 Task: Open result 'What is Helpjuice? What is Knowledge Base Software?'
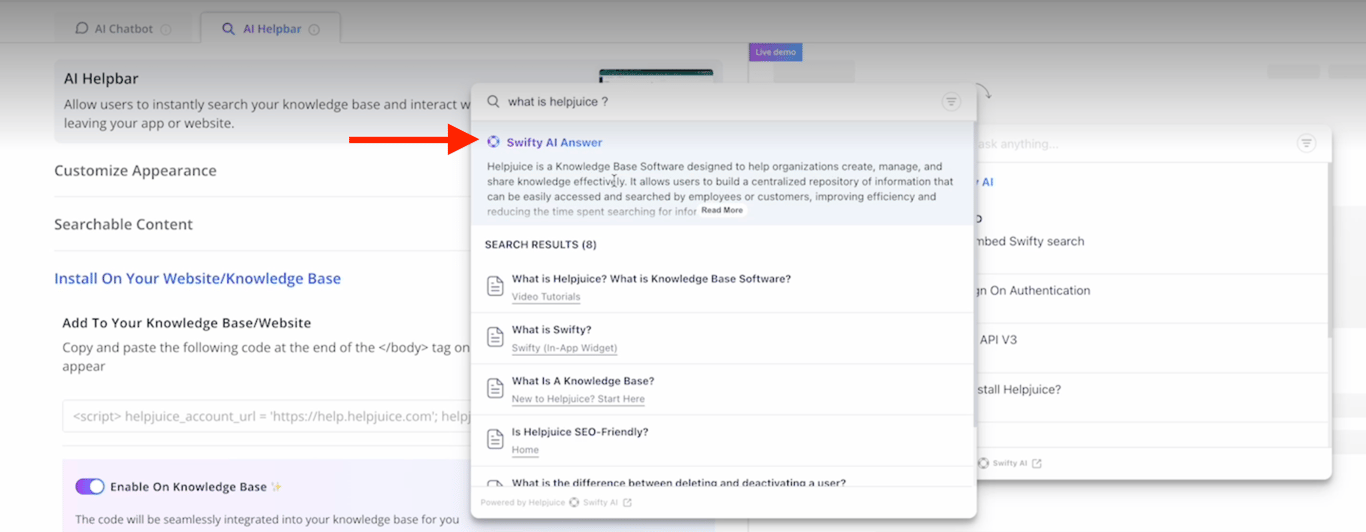point(651,279)
